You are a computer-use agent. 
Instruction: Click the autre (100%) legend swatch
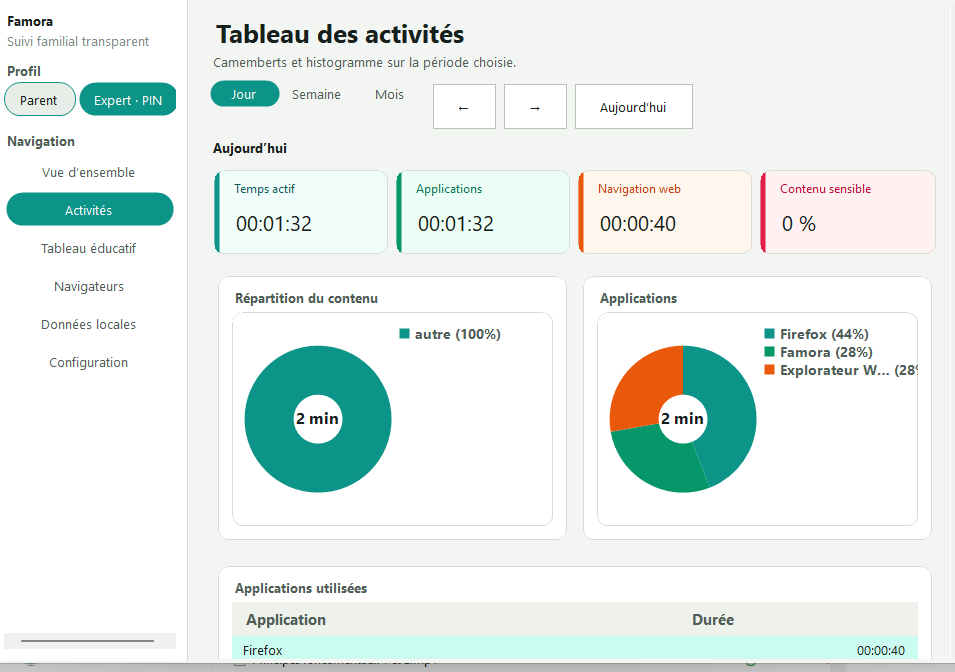point(404,333)
